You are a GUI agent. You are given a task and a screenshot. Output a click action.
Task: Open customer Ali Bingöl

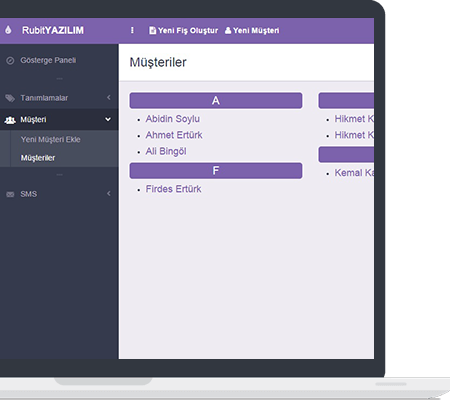pyautogui.click(x=166, y=151)
